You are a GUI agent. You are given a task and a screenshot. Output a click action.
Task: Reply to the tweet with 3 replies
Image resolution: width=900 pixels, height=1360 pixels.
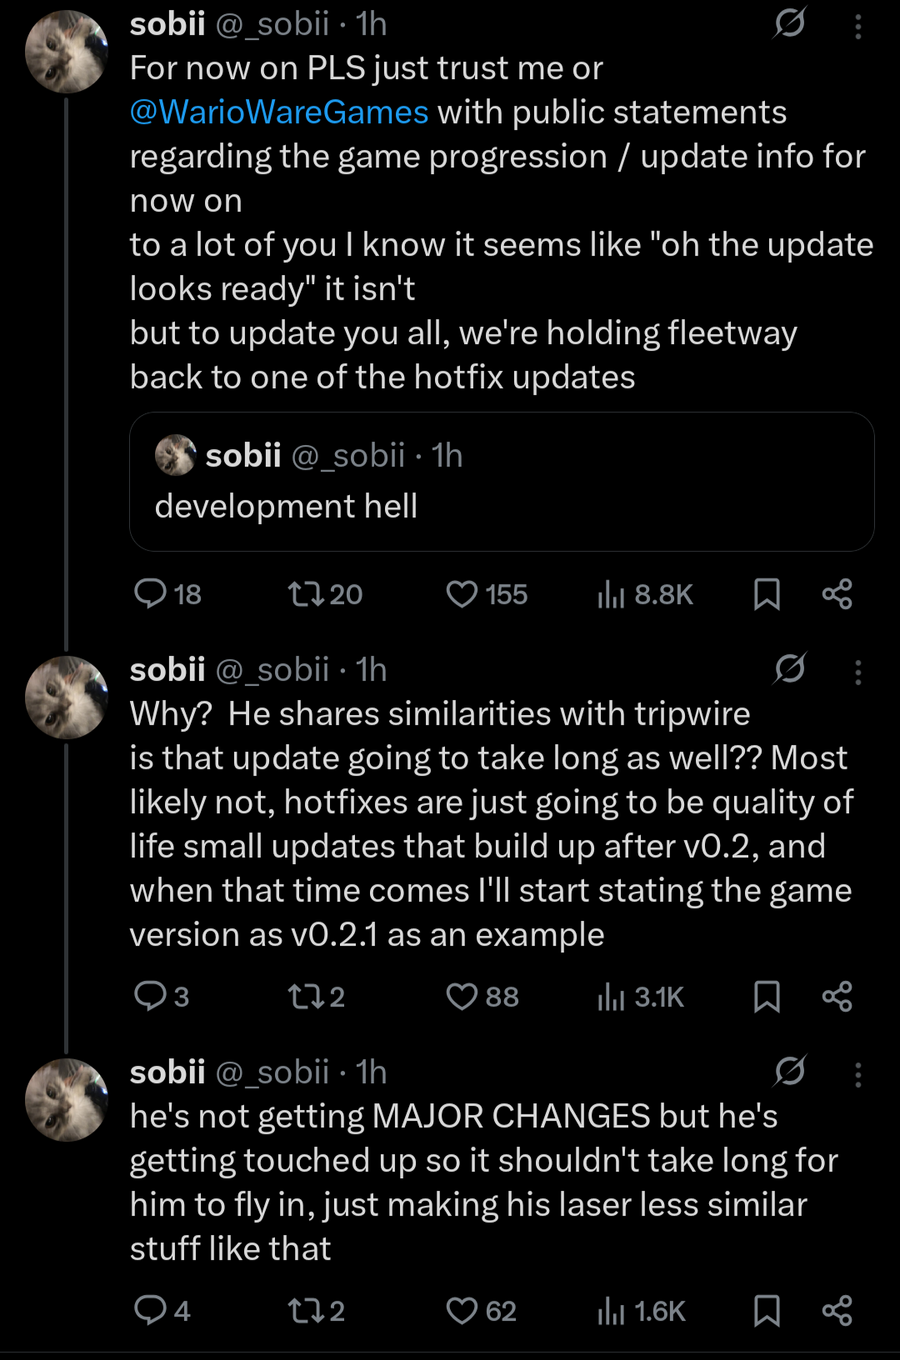pyautogui.click(x=151, y=996)
